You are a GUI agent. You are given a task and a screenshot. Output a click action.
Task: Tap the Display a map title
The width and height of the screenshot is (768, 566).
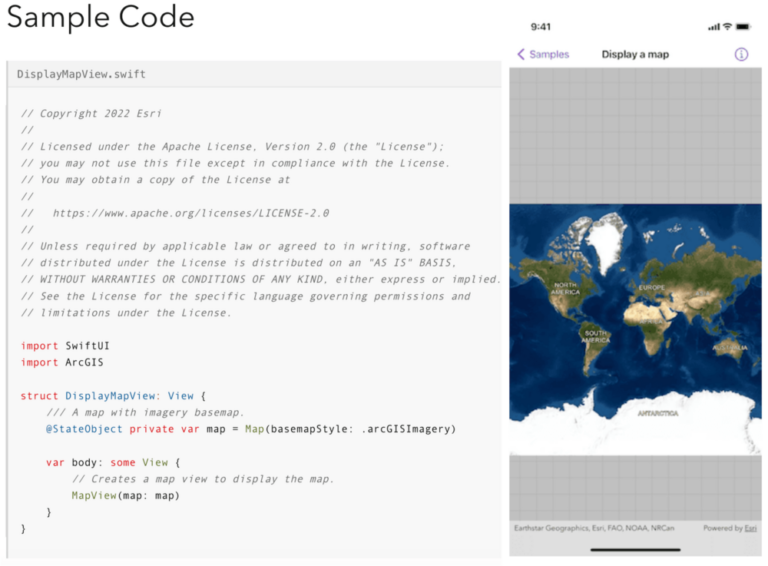click(x=635, y=54)
